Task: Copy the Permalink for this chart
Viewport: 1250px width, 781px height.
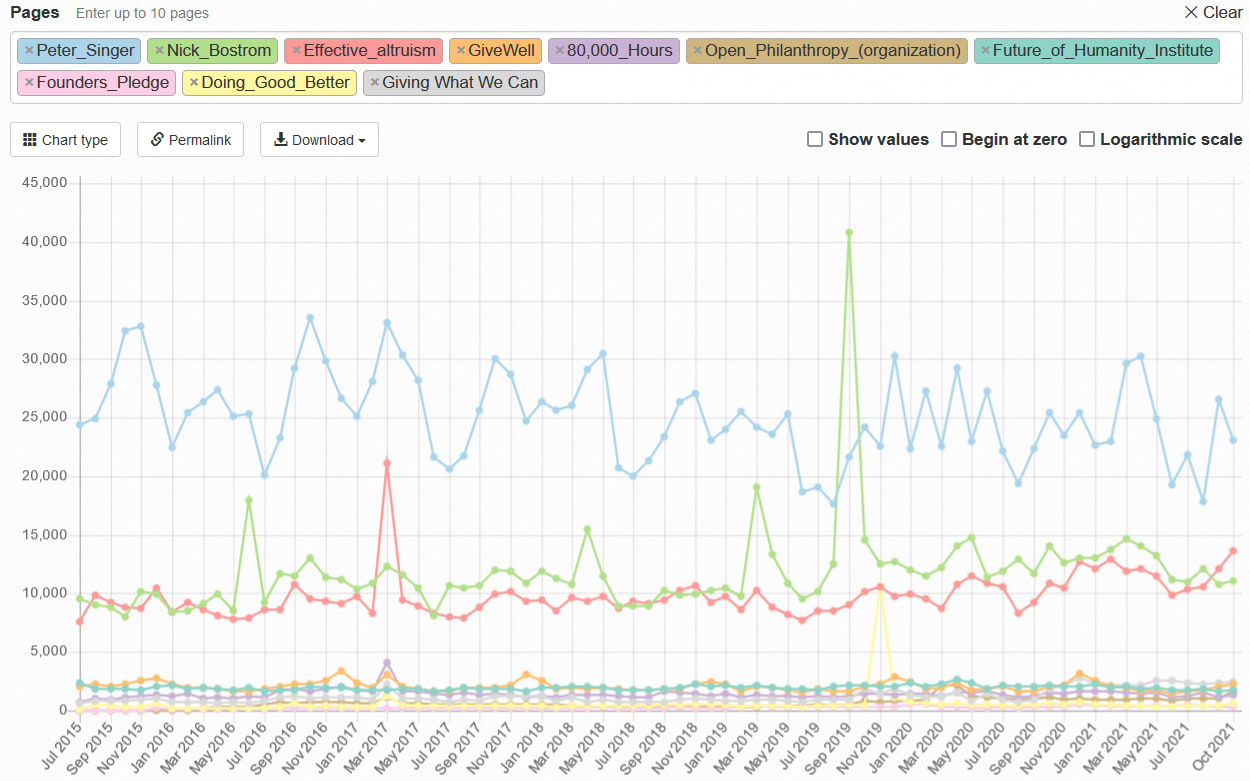Action: click(191, 140)
